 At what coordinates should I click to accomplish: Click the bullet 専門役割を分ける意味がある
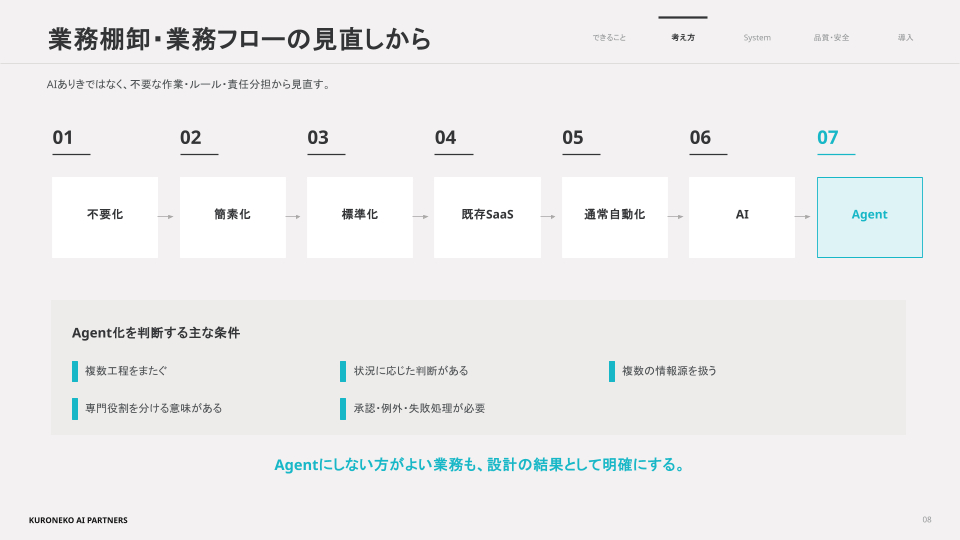click(154, 408)
